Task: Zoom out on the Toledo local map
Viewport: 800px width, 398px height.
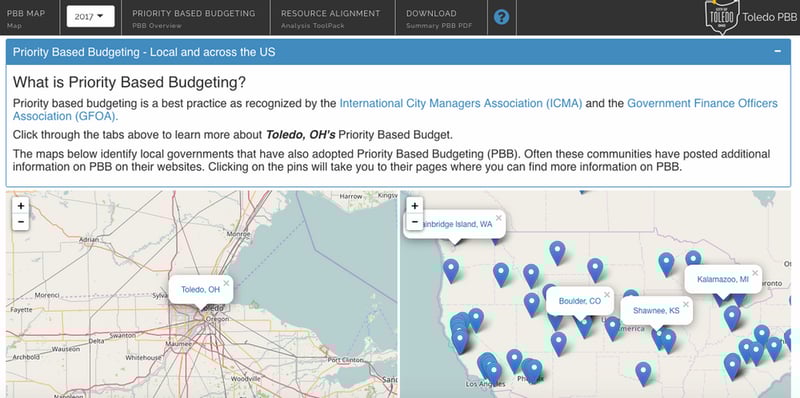Action: tap(20, 222)
